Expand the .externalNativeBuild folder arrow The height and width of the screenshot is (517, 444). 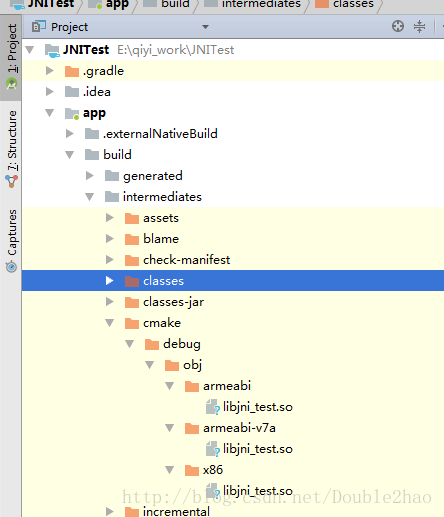(70, 134)
